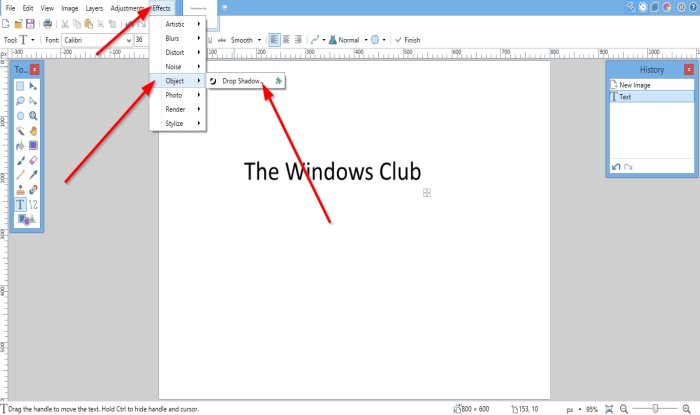Screen dimensions: 700x415
Task: Click the New file icon
Action: (x=6, y=24)
